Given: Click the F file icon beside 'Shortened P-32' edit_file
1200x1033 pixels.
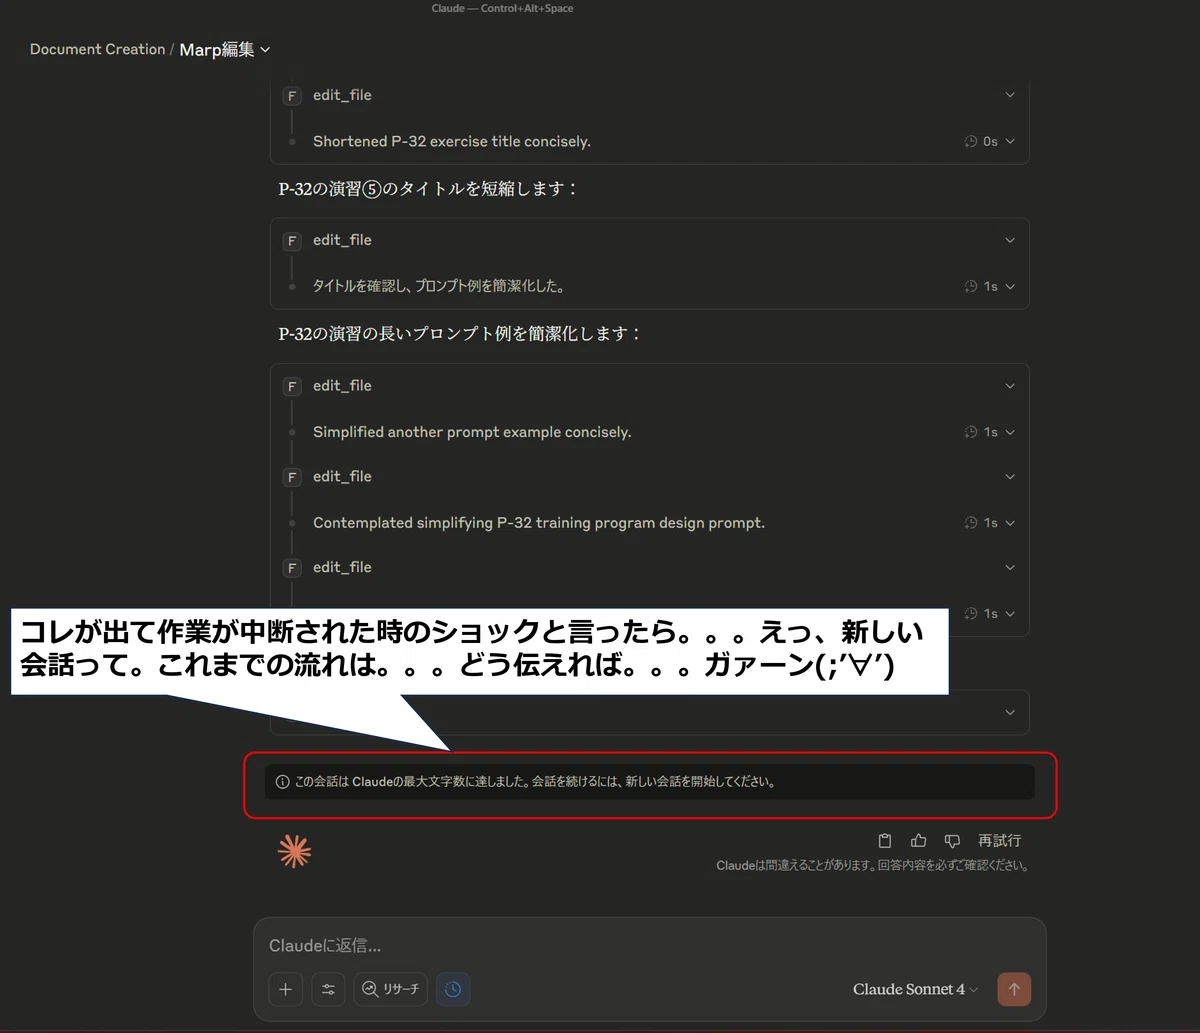Looking at the screenshot, I should click(x=292, y=96).
